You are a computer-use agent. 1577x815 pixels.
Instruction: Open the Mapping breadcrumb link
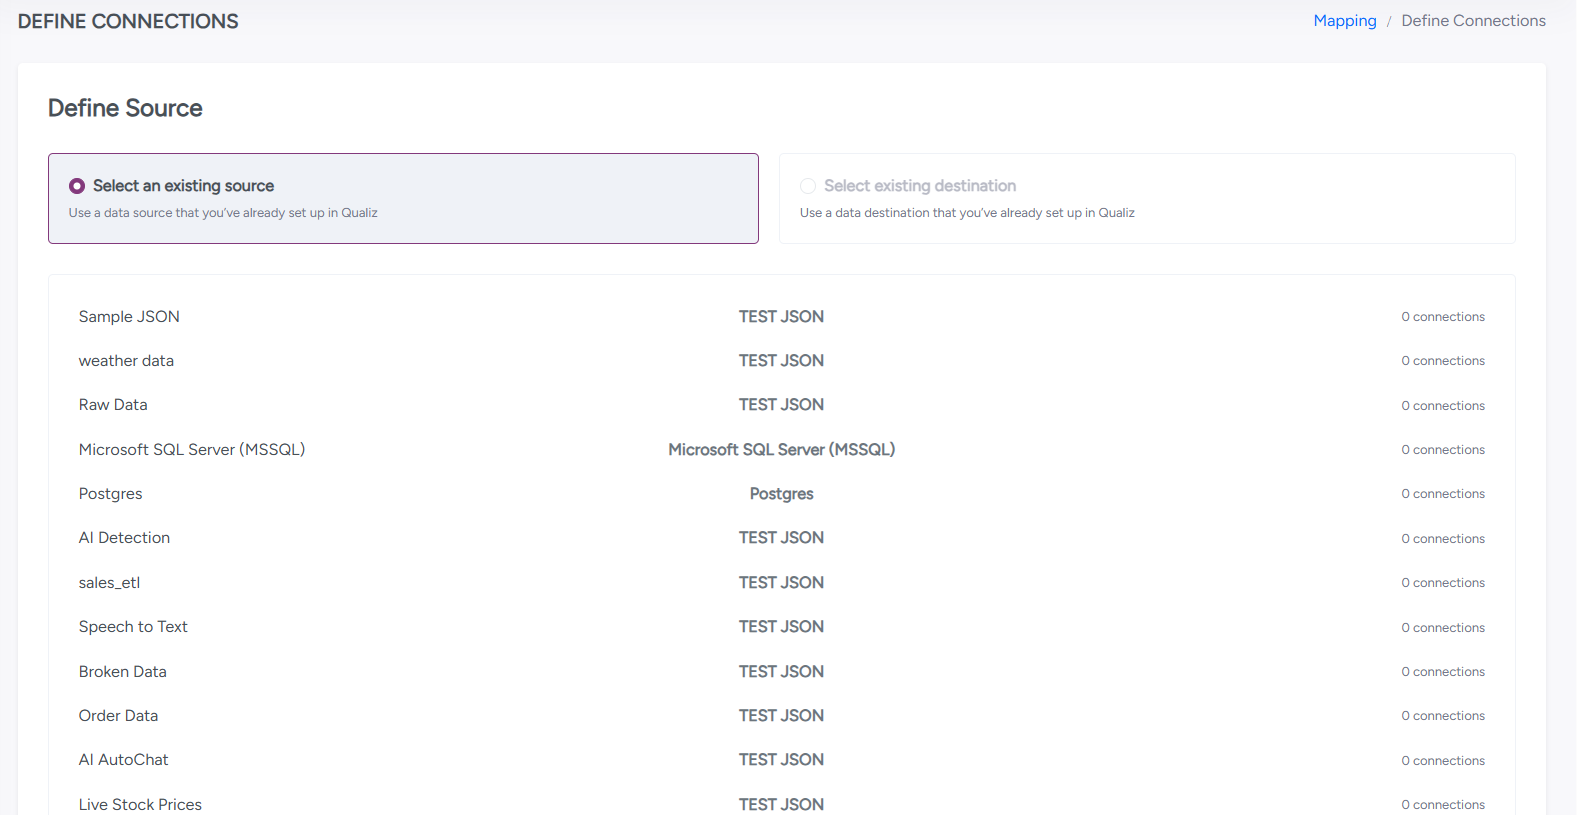pos(1344,21)
